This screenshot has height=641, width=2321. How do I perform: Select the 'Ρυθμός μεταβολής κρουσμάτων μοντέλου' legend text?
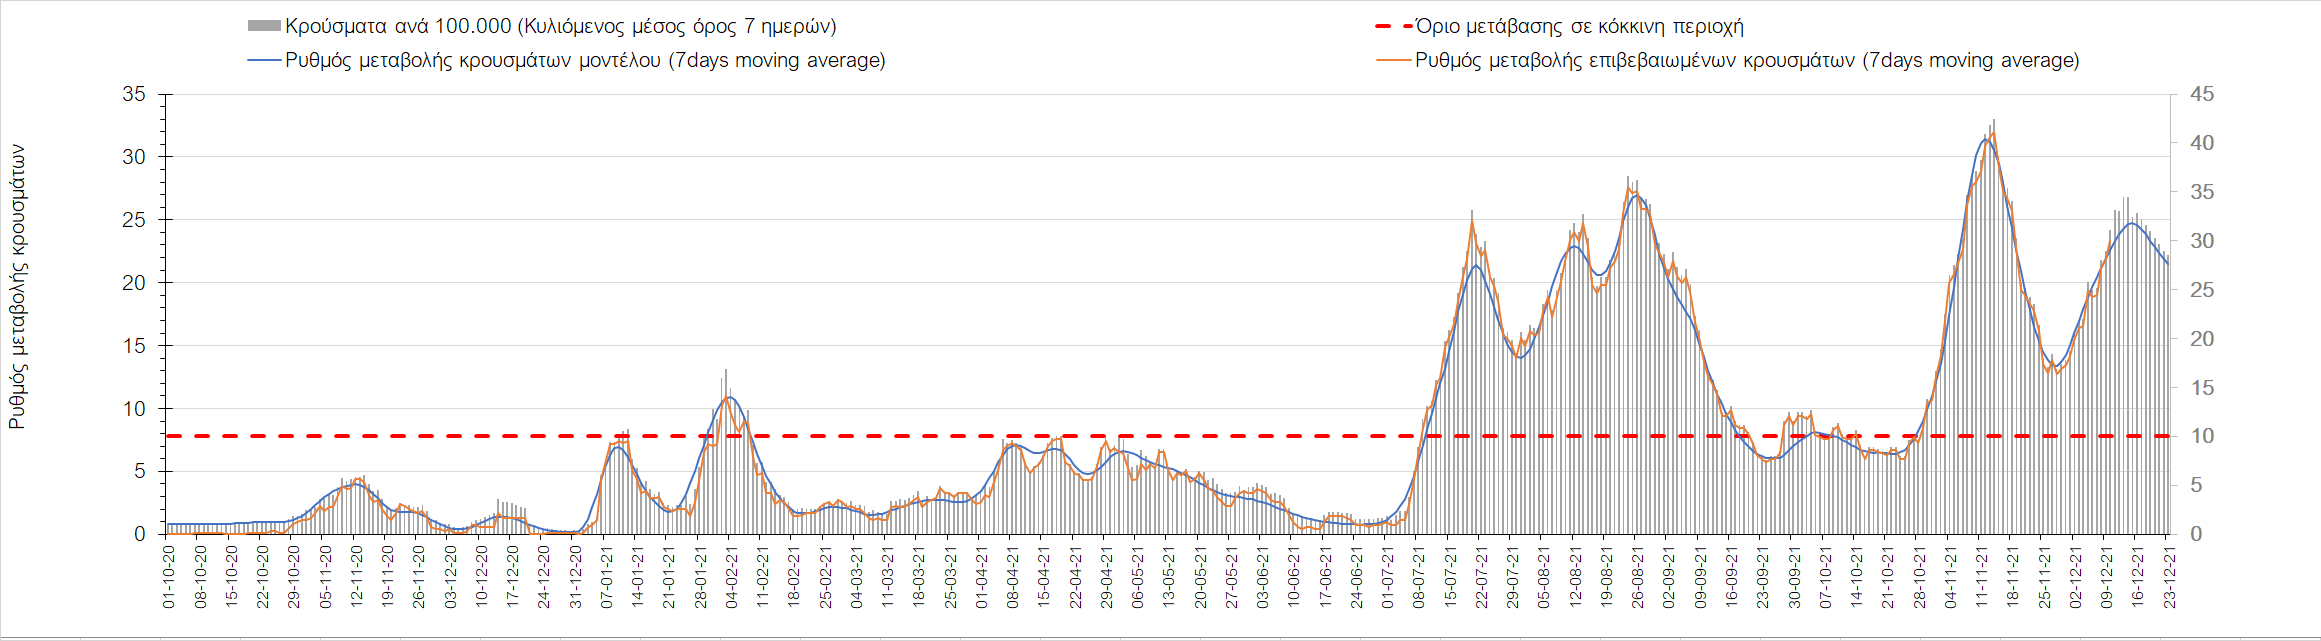(x=585, y=60)
